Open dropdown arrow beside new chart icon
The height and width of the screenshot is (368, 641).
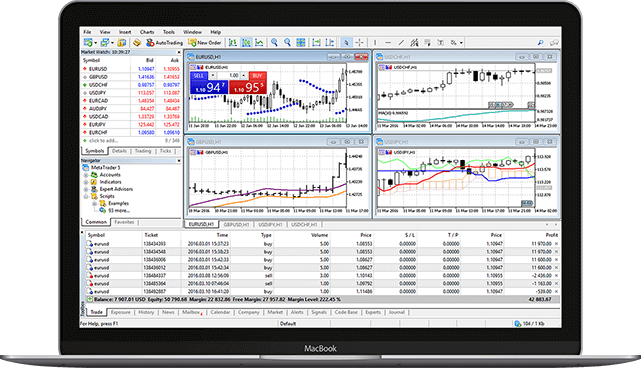[x=95, y=43]
